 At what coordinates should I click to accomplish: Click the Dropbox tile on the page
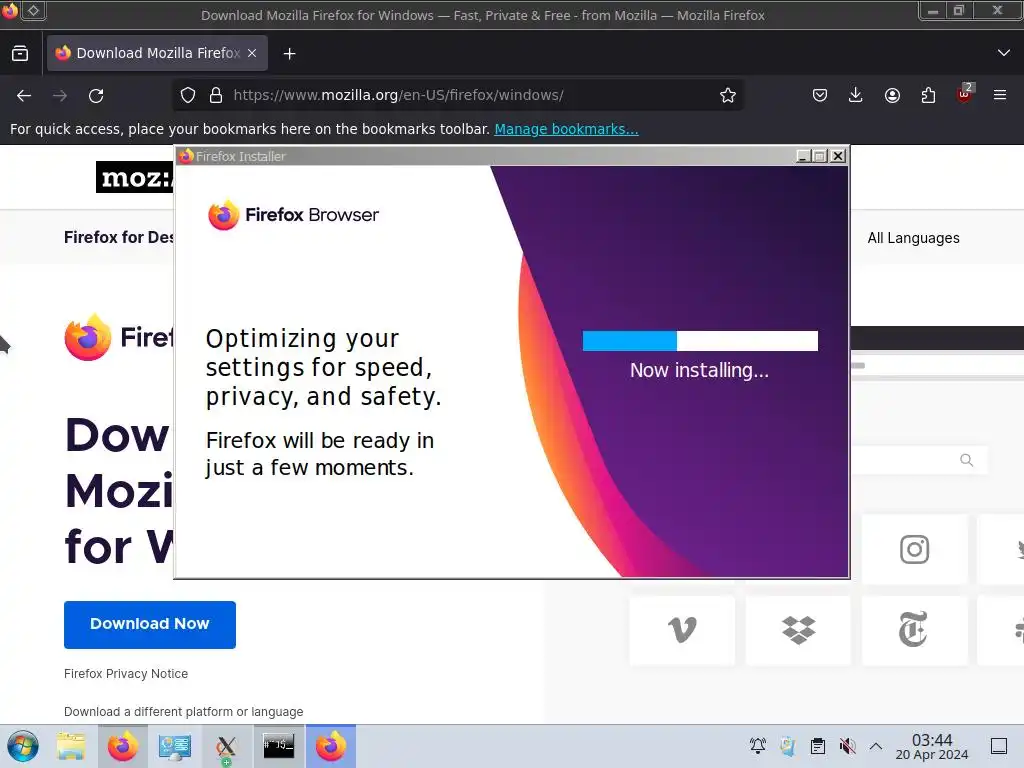[x=798, y=630]
